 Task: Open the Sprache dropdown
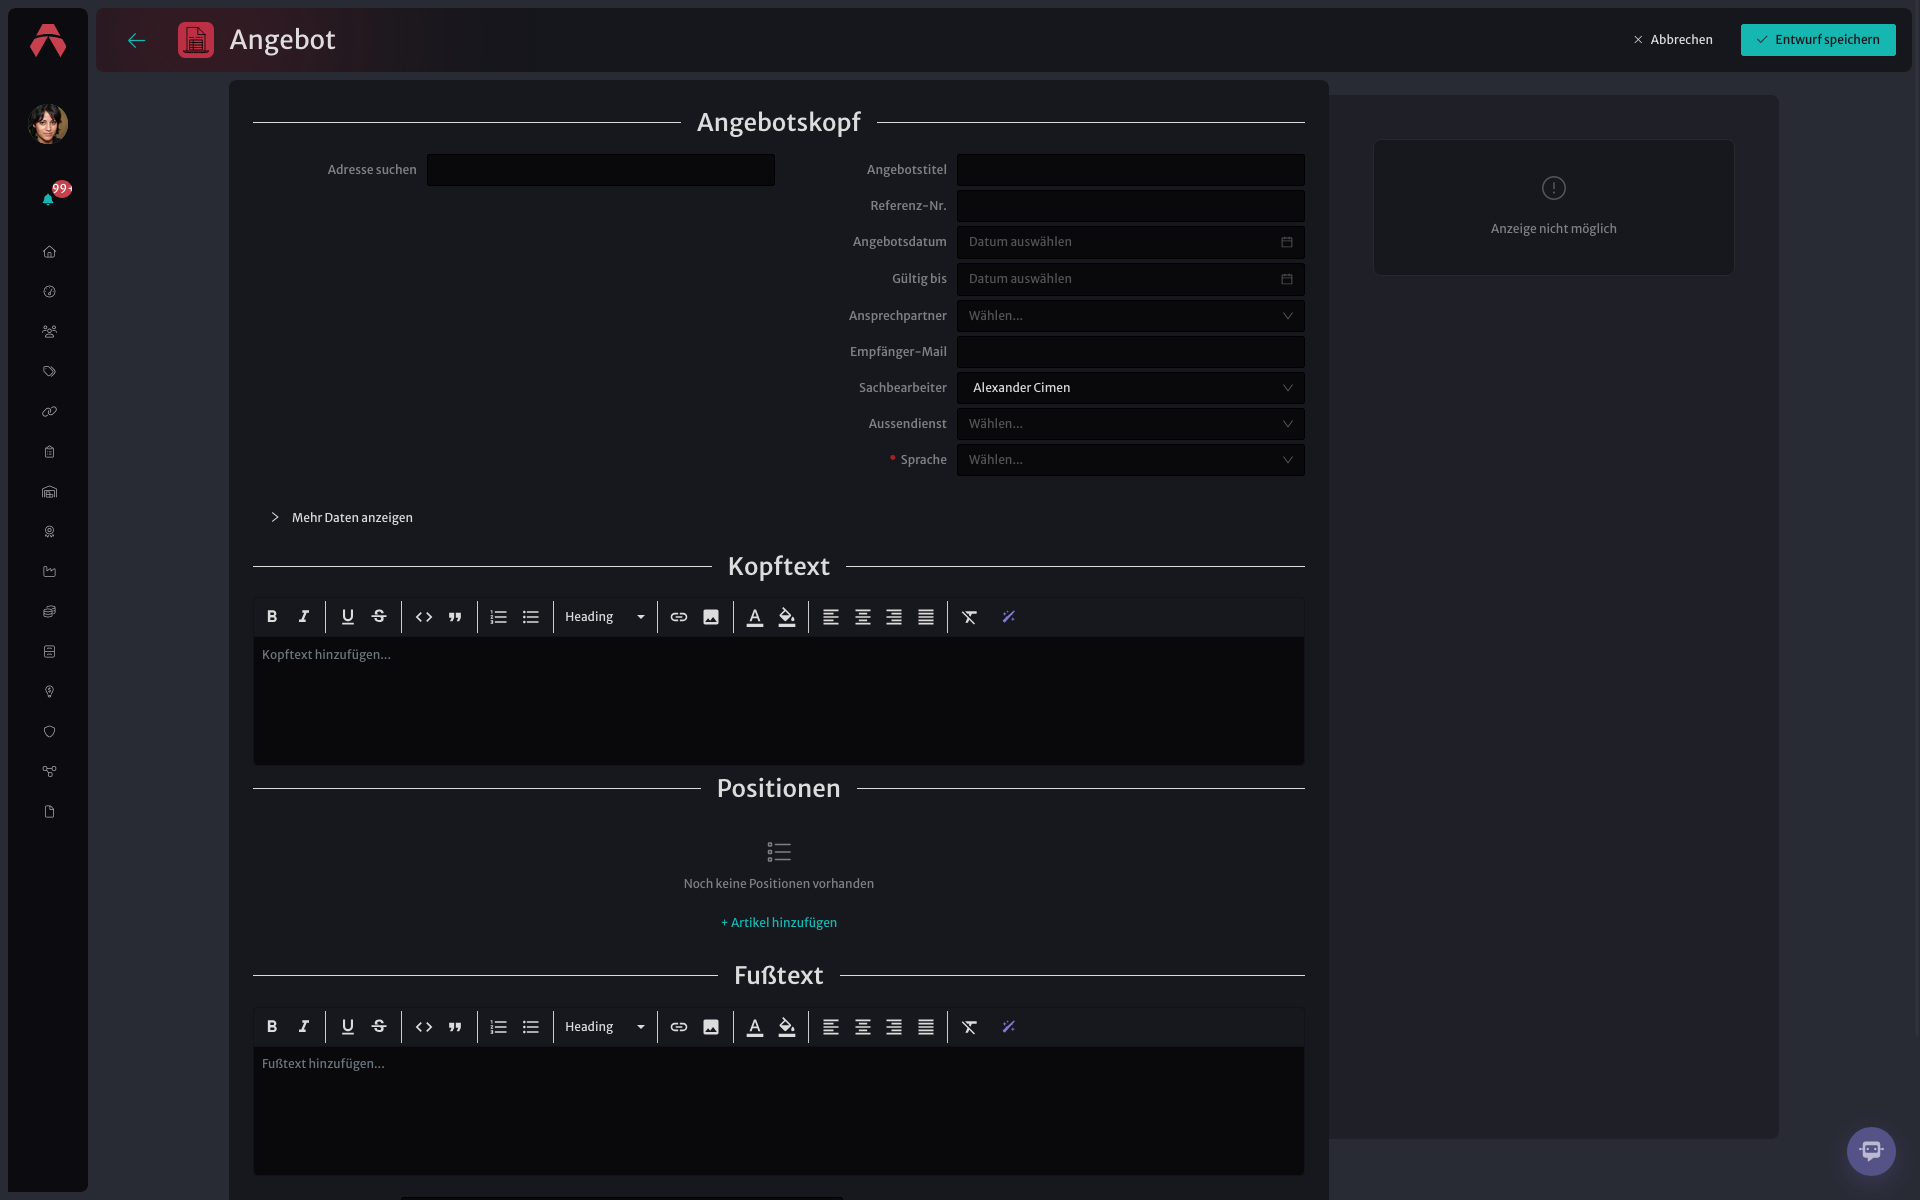pyautogui.click(x=1130, y=460)
